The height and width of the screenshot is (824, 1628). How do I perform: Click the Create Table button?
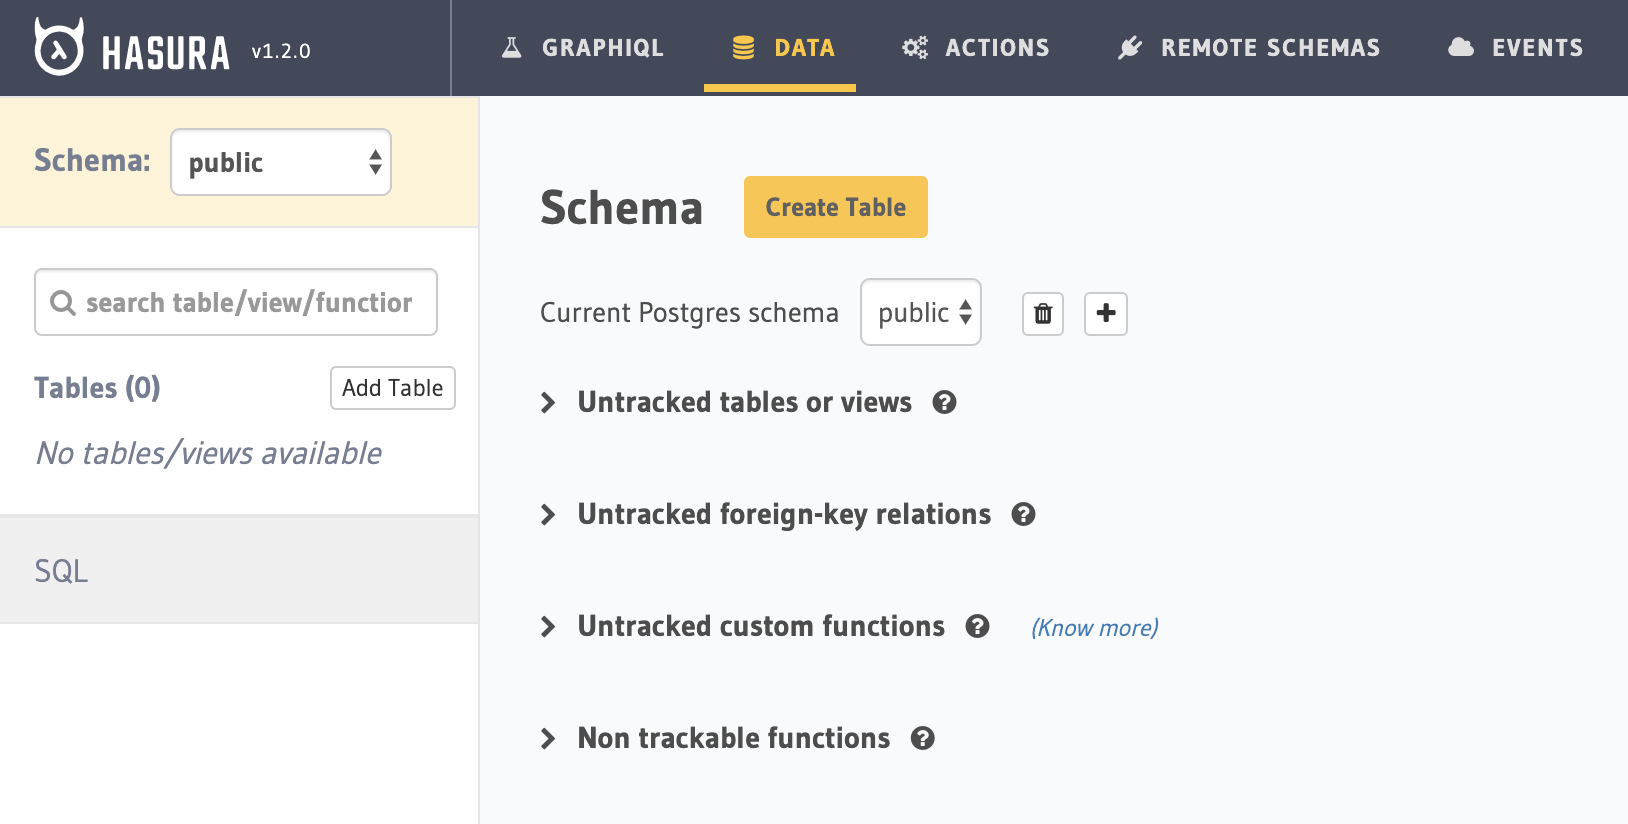pyautogui.click(x=836, y=207)
